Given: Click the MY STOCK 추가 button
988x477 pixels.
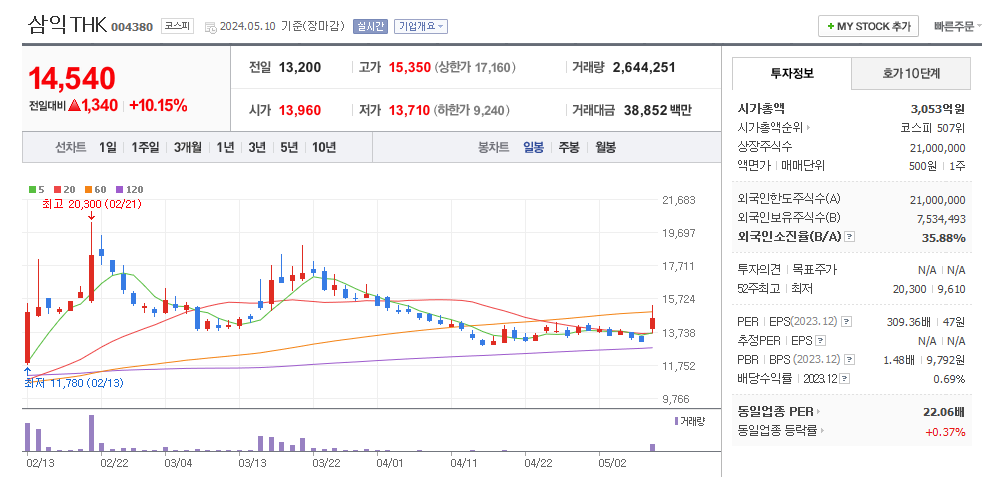Looking at the screenshot, I should point(868,26).
